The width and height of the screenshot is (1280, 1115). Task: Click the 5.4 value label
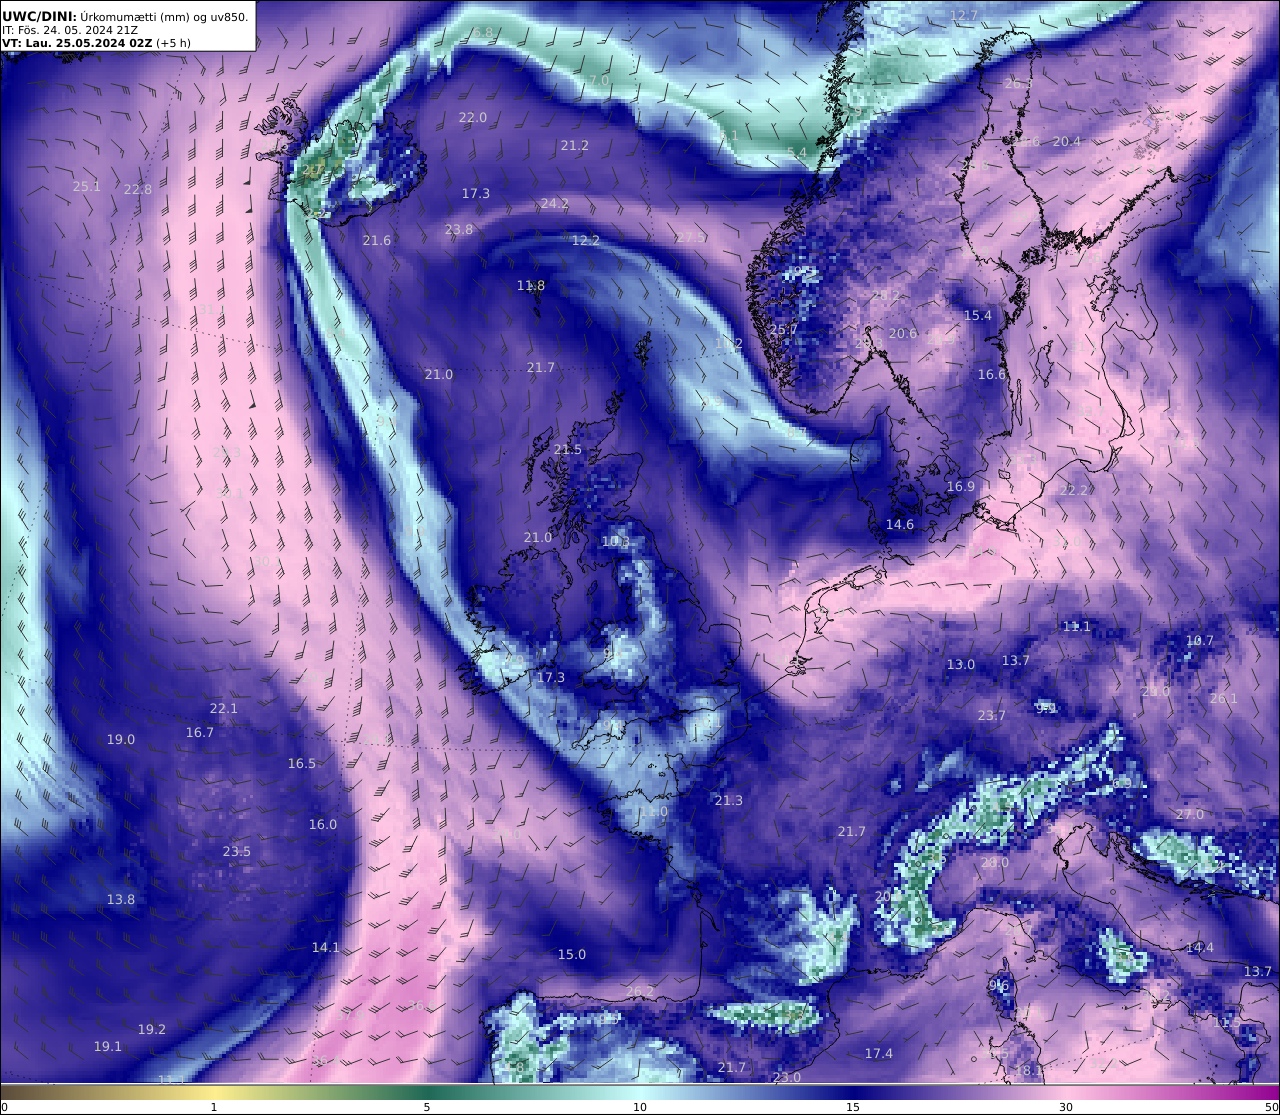797,152
